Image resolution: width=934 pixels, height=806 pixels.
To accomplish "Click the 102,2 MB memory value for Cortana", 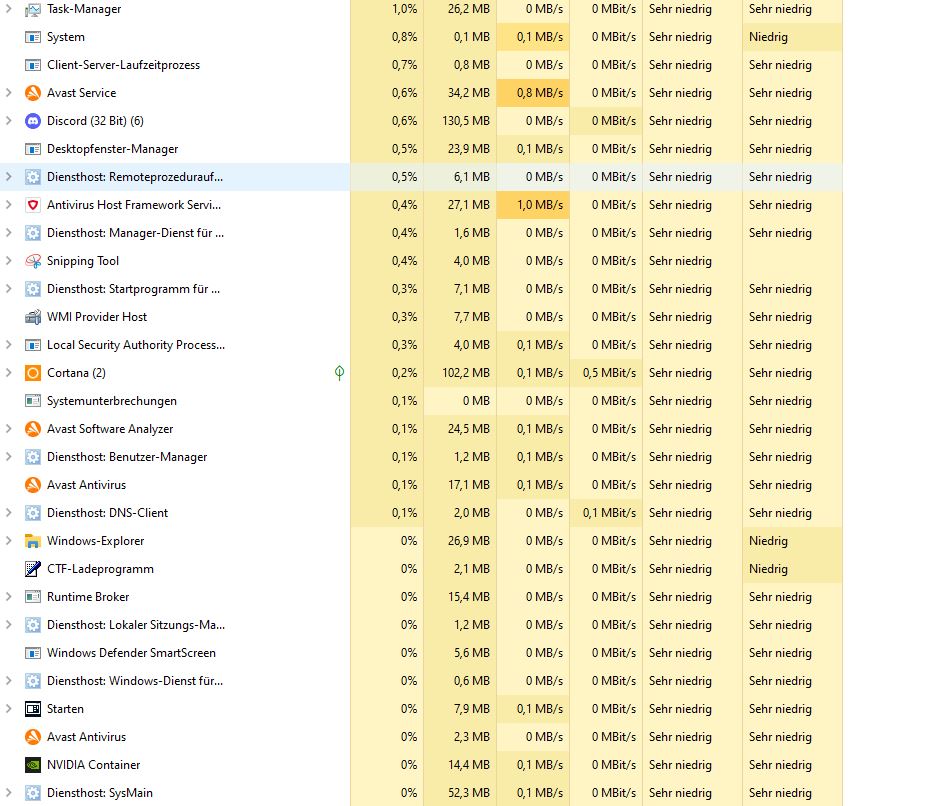I will click(466, 373).
